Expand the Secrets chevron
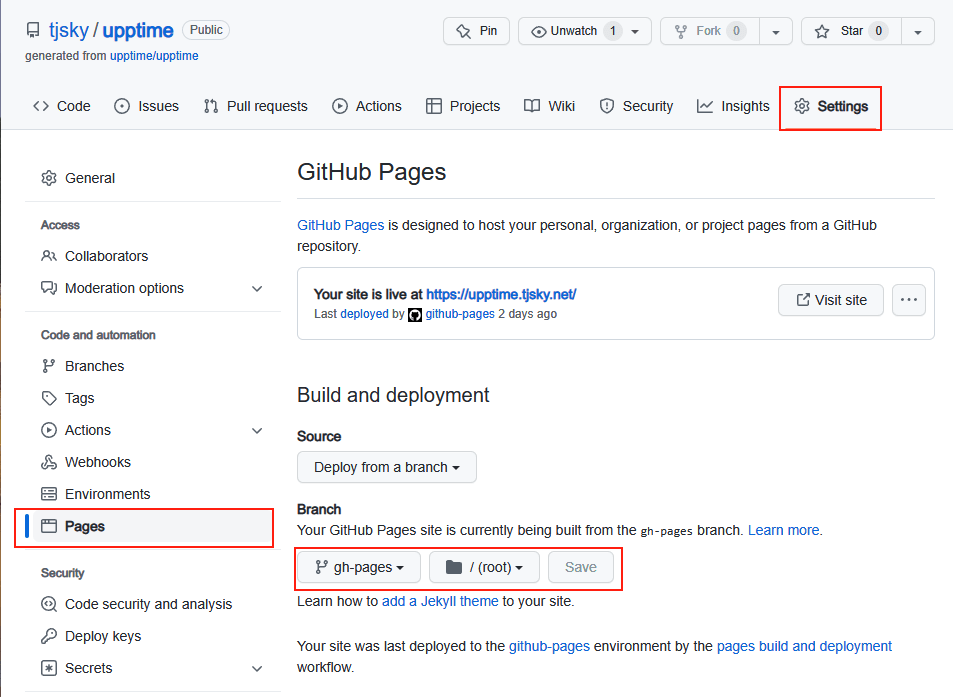The width and height of the screenshot is (953, 697). click(x=257, y=668)
